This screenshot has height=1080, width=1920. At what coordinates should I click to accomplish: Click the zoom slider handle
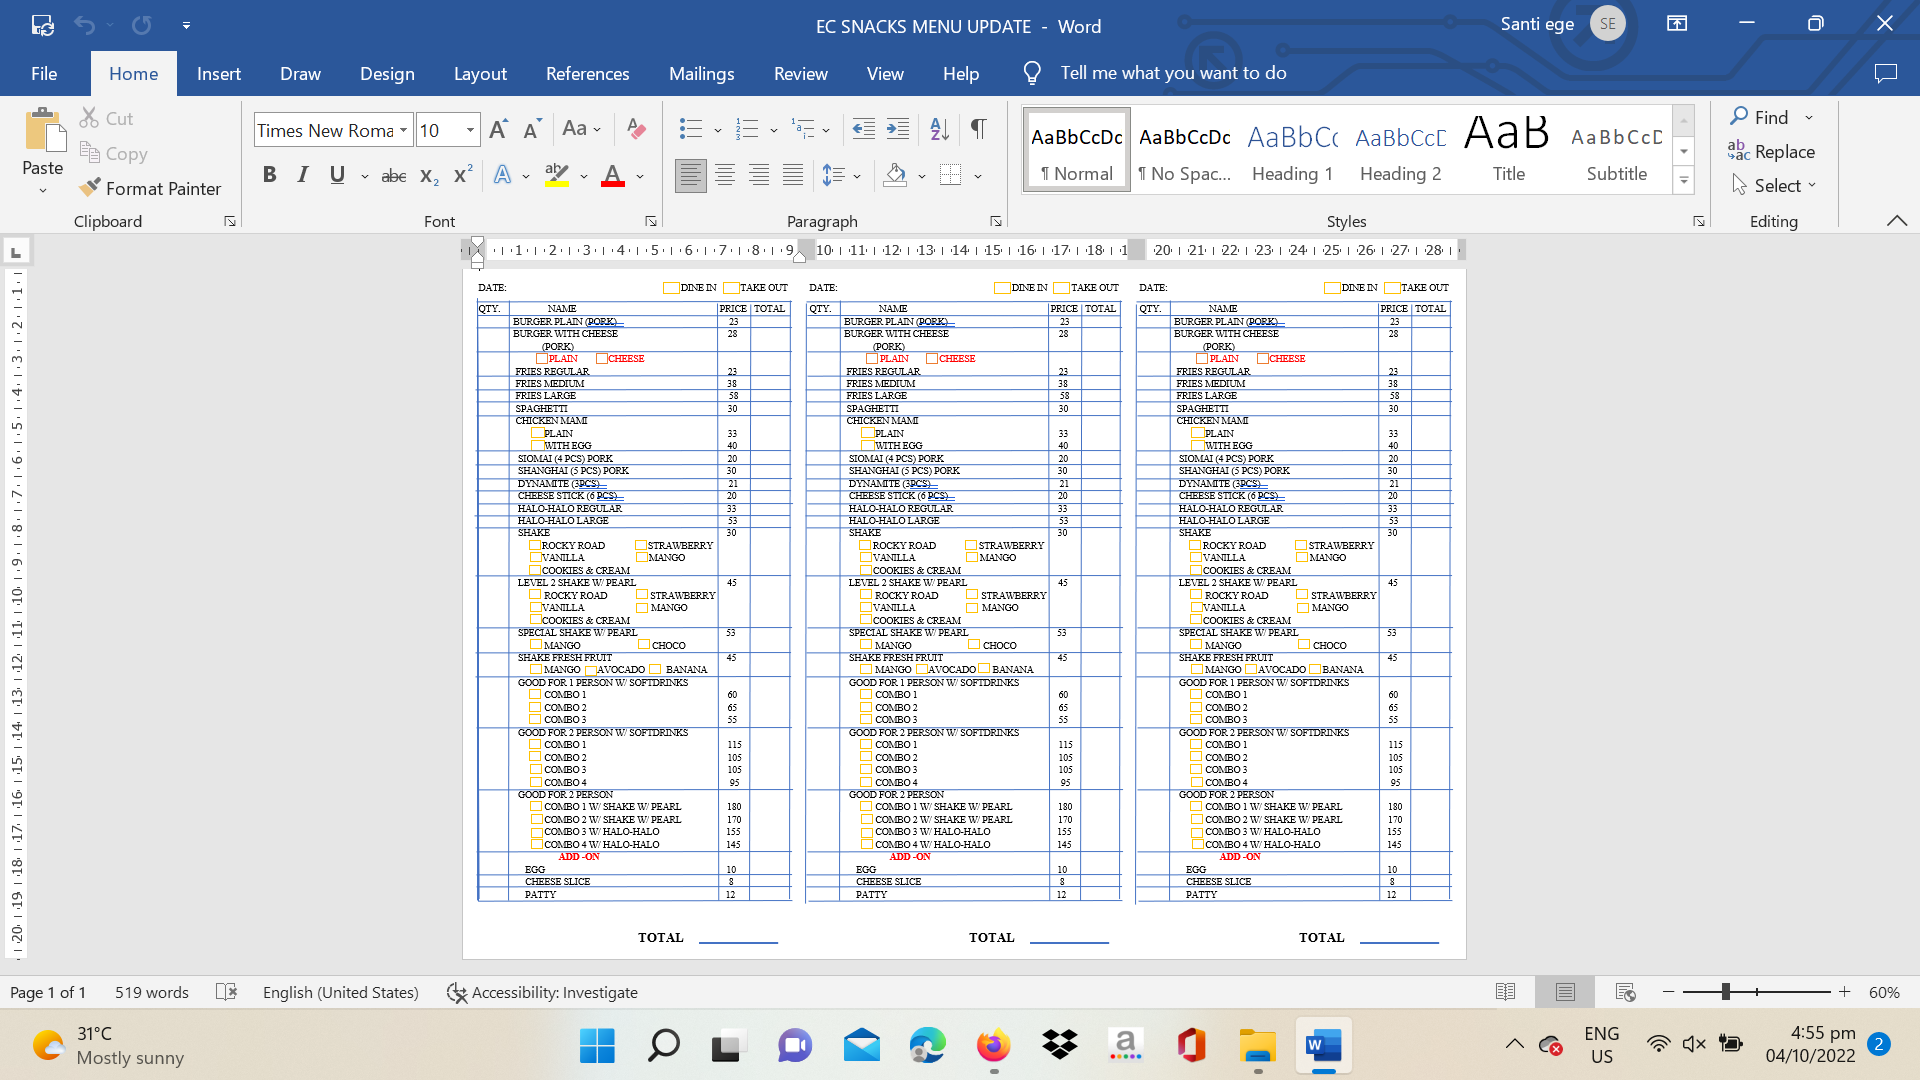1725,992
